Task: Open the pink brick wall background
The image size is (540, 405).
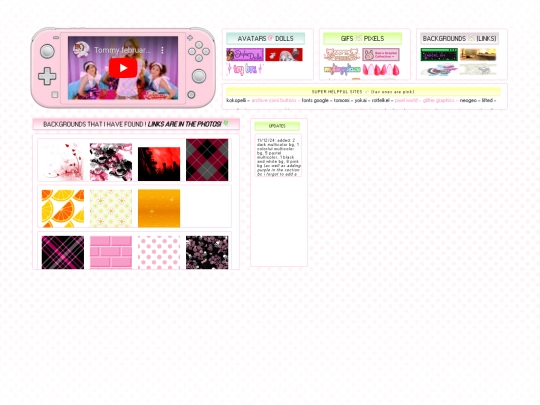Action: 111,252
